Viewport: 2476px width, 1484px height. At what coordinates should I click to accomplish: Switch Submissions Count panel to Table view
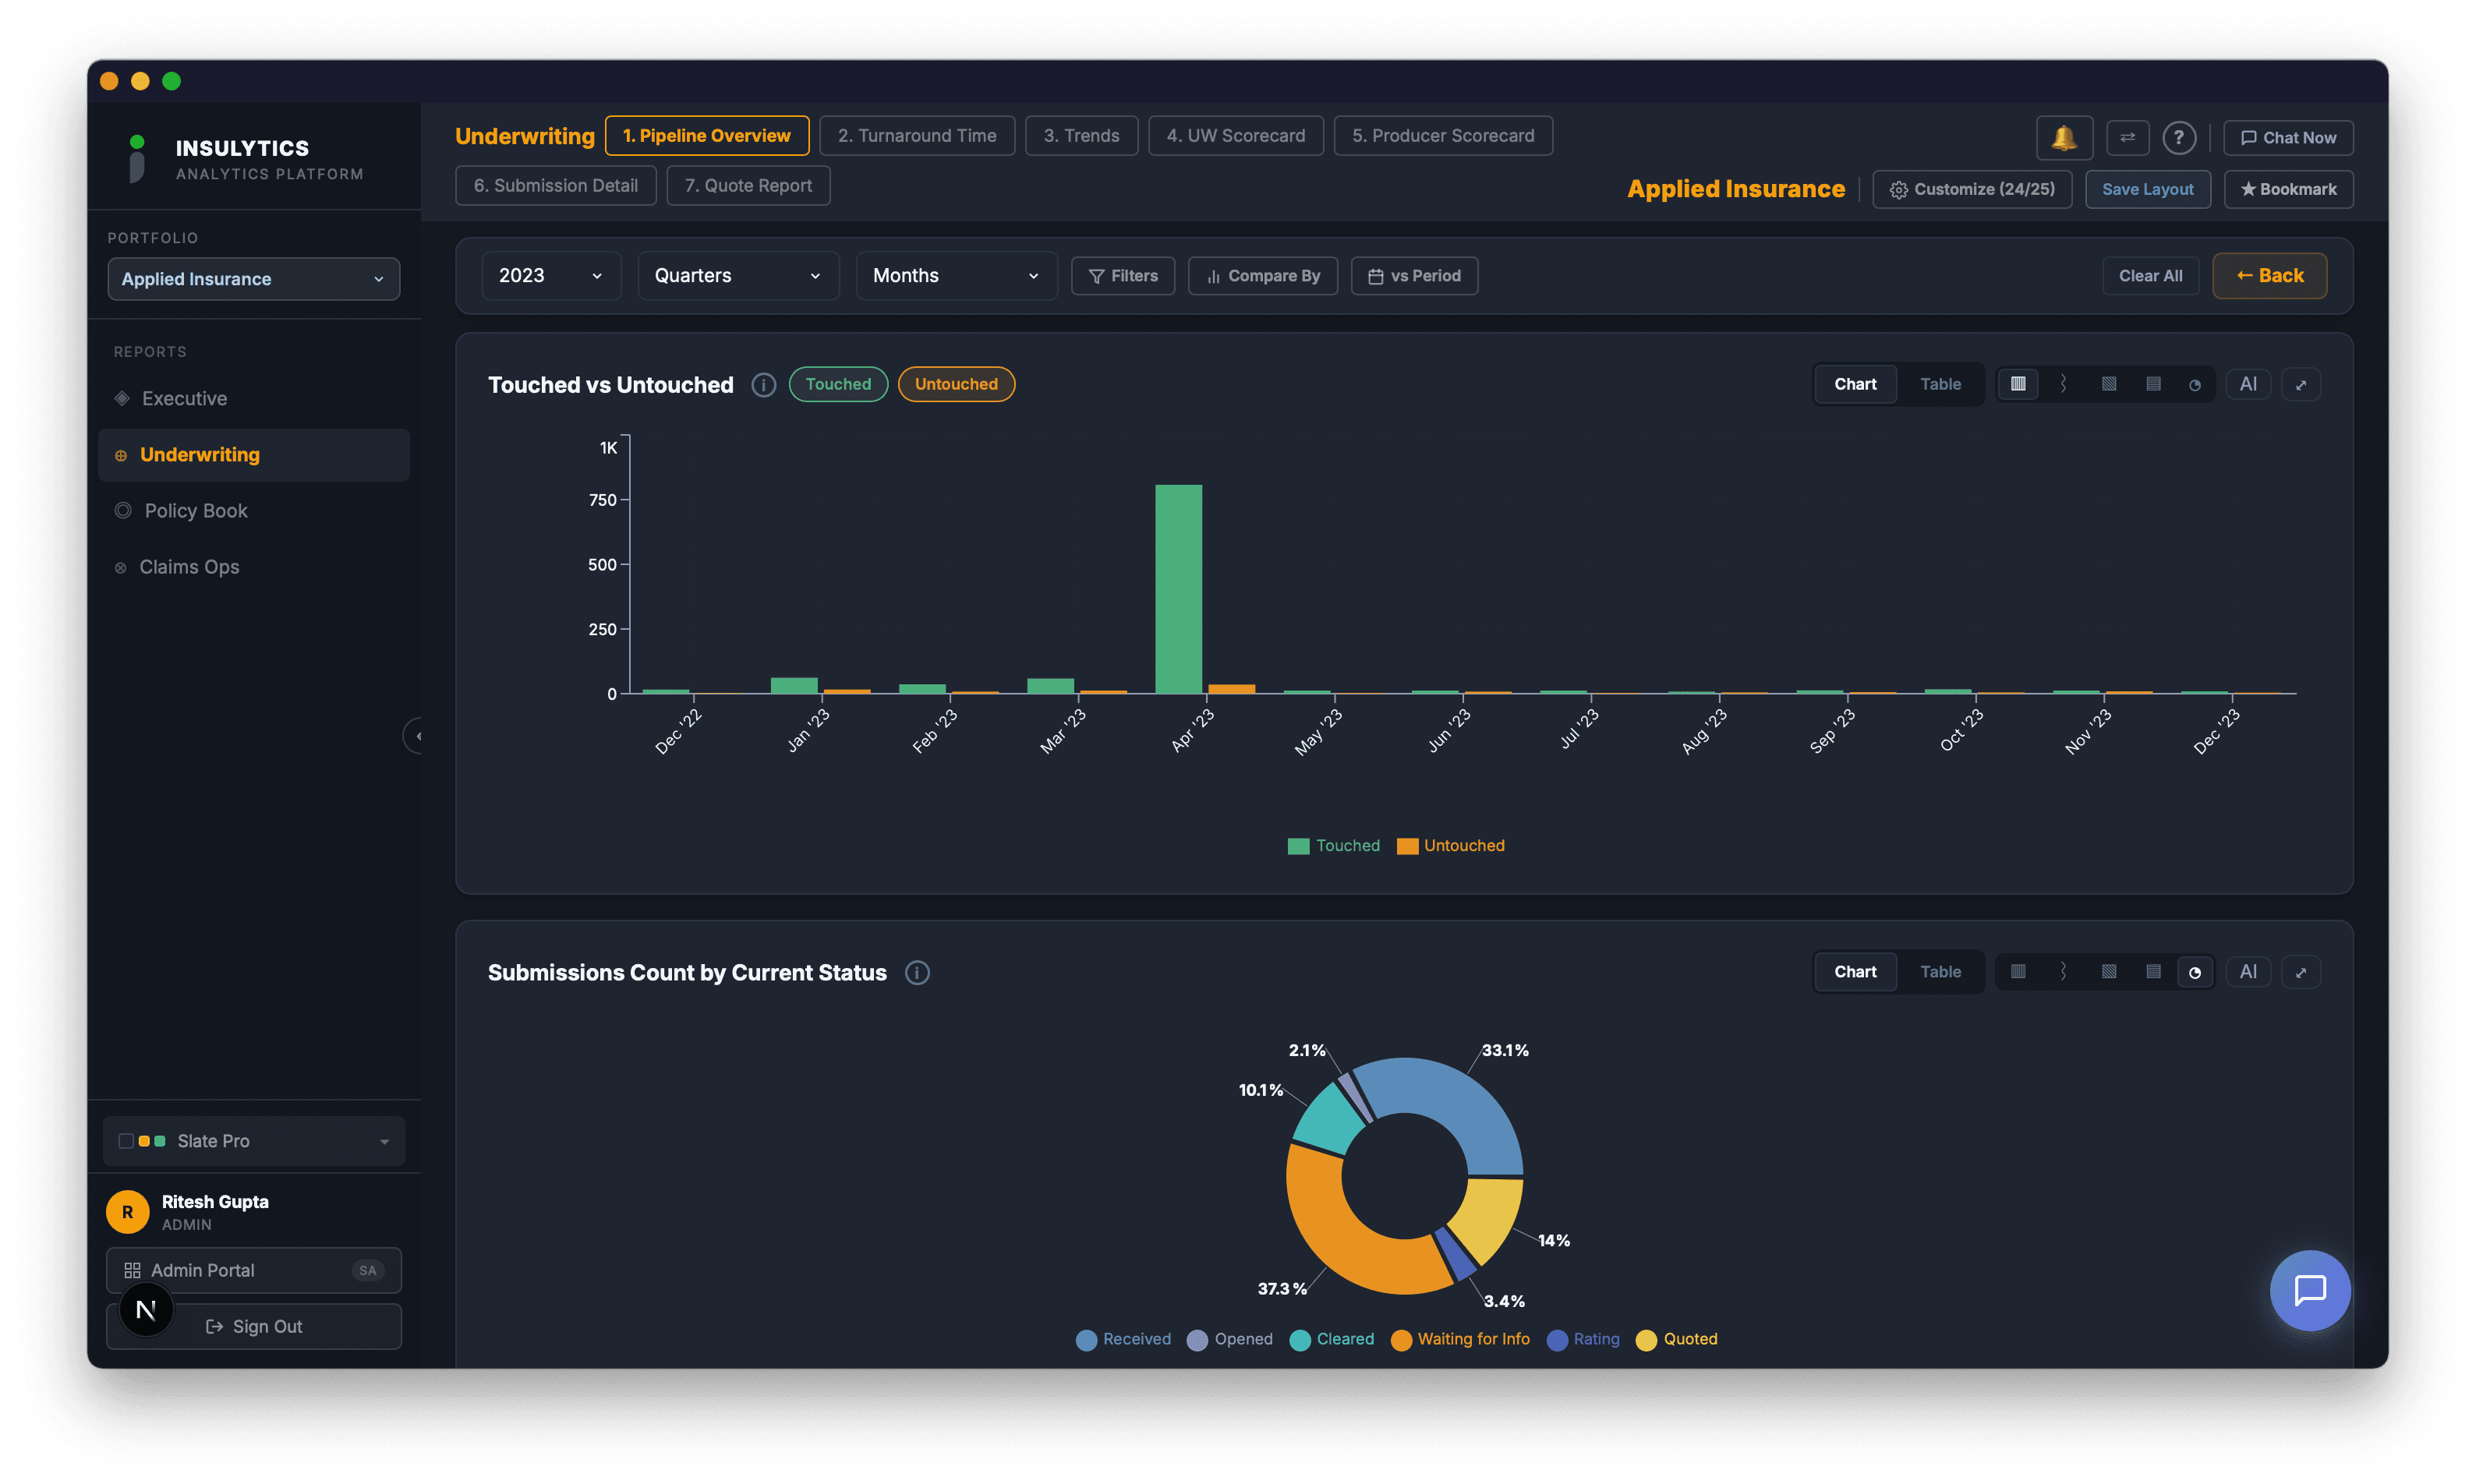tap(1940, 971)
